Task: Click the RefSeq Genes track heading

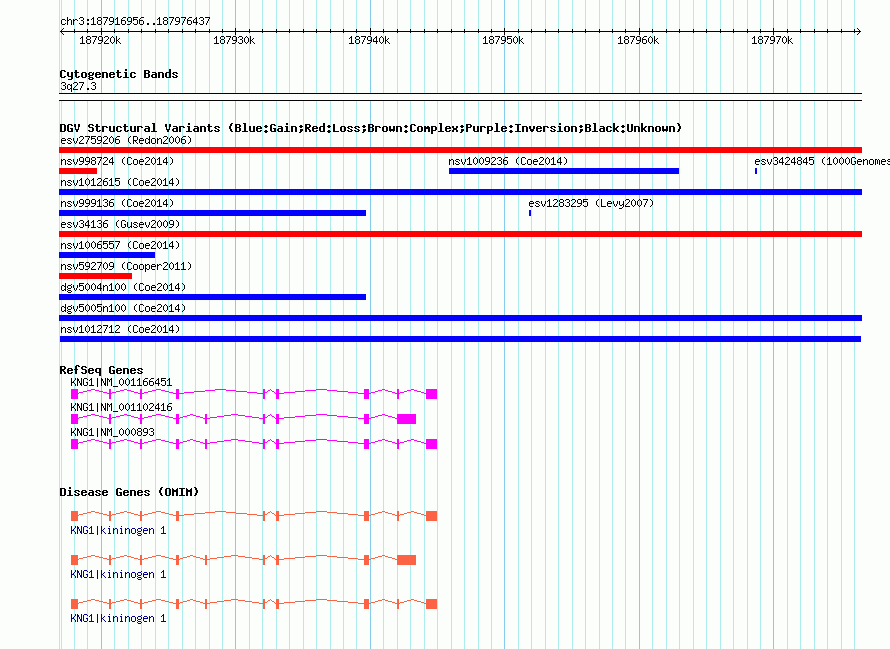Action: tap(101, 370)
